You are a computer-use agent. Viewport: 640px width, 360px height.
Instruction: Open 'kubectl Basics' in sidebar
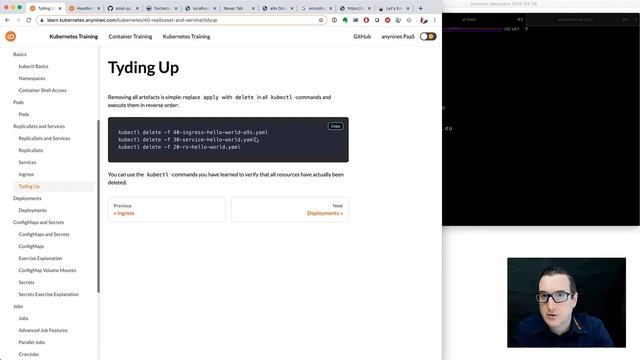click(33, 66)
